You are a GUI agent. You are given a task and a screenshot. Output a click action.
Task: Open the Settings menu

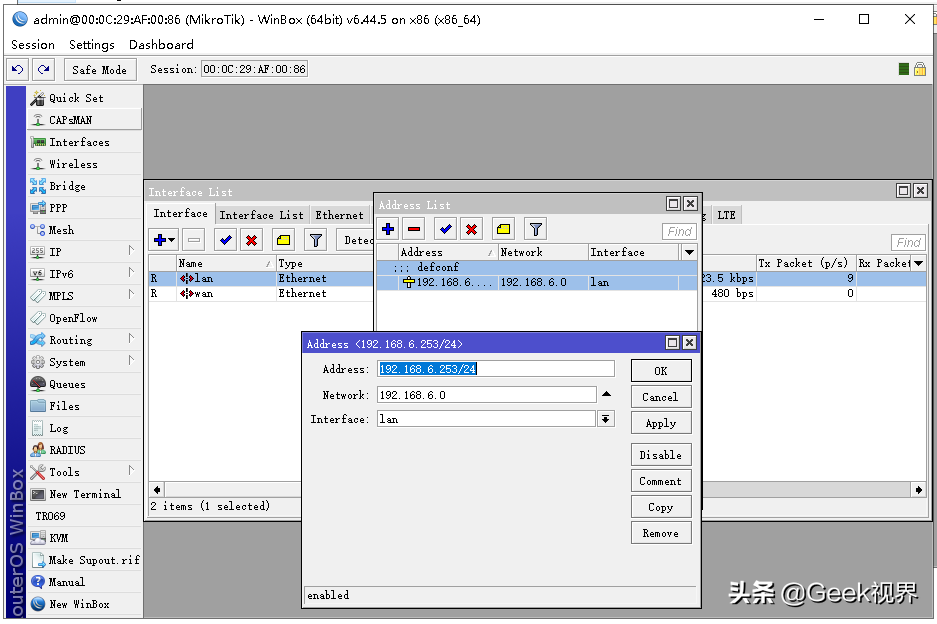point(91,45)
